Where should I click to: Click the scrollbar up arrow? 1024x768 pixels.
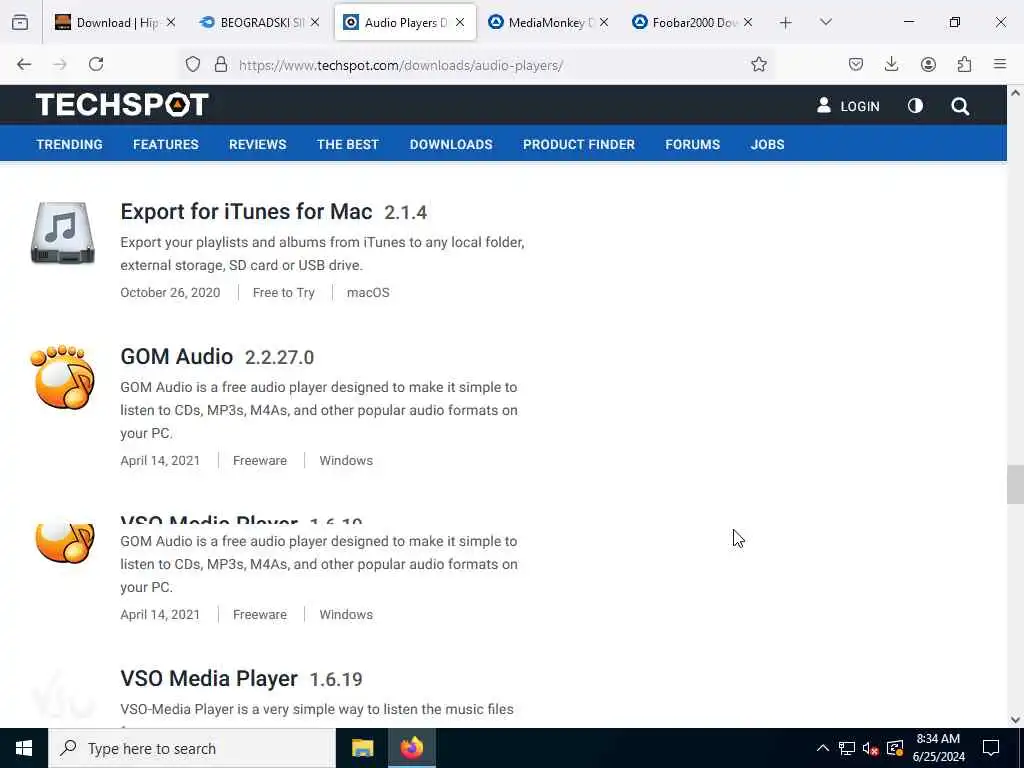tap(1015, 93)
